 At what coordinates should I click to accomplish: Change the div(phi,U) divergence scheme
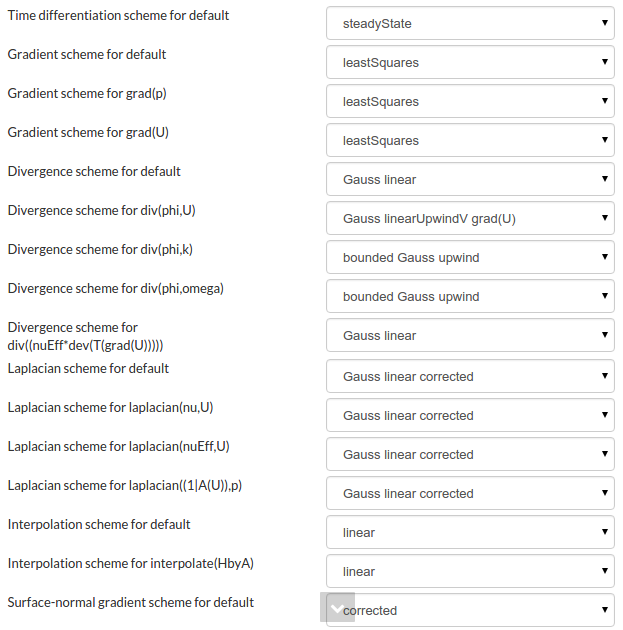(x=469, y=218)
